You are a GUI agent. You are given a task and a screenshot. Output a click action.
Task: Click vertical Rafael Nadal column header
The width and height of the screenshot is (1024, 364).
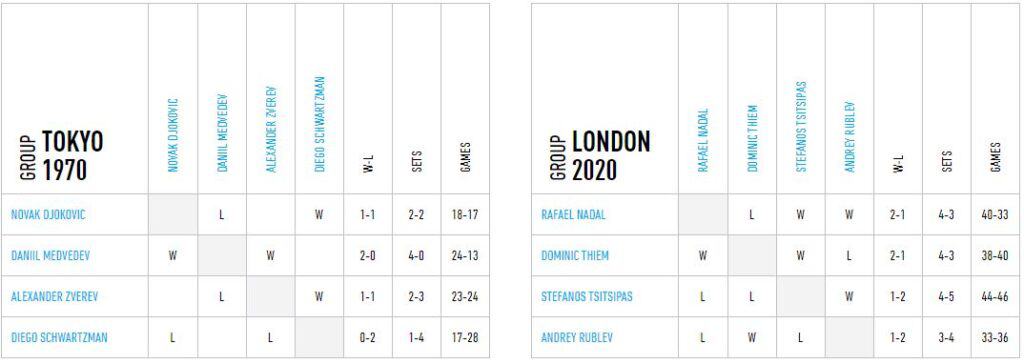[703, 141]
